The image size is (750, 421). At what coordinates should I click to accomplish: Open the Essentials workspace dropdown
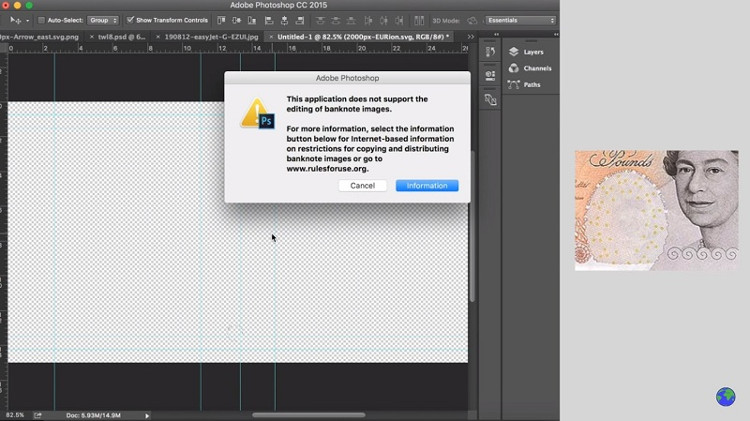pyautogui.click(x=520, y=20)
